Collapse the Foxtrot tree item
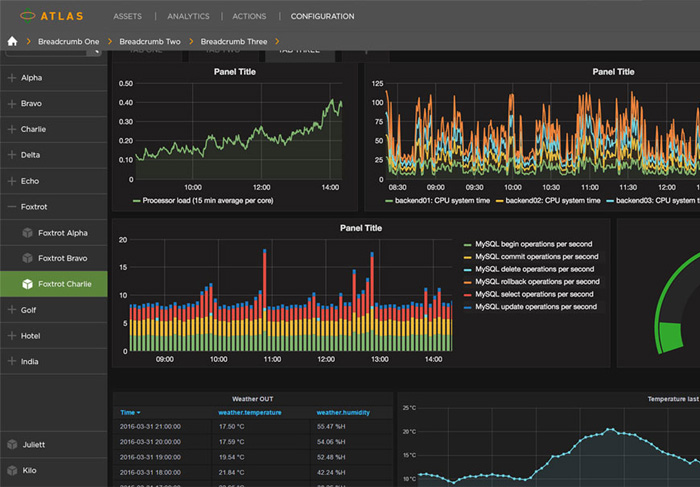The width and height of the screenshot is (700, 487). pyautogui.click(x=12, y=207)
